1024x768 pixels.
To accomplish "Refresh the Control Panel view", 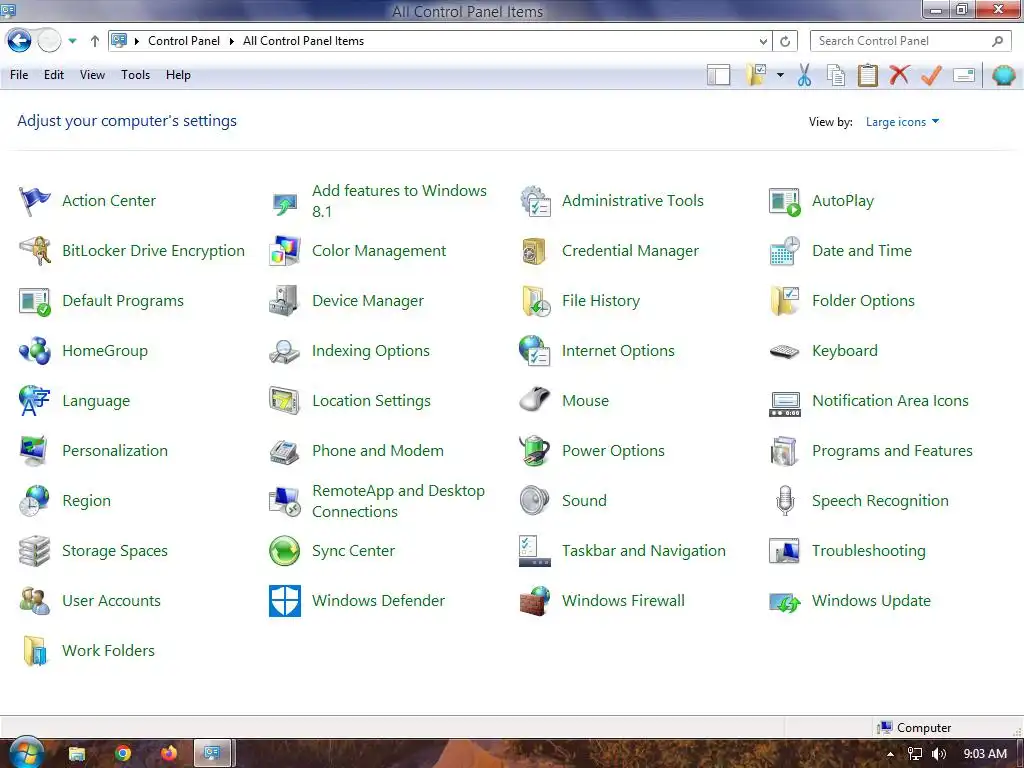I will 785,41.
